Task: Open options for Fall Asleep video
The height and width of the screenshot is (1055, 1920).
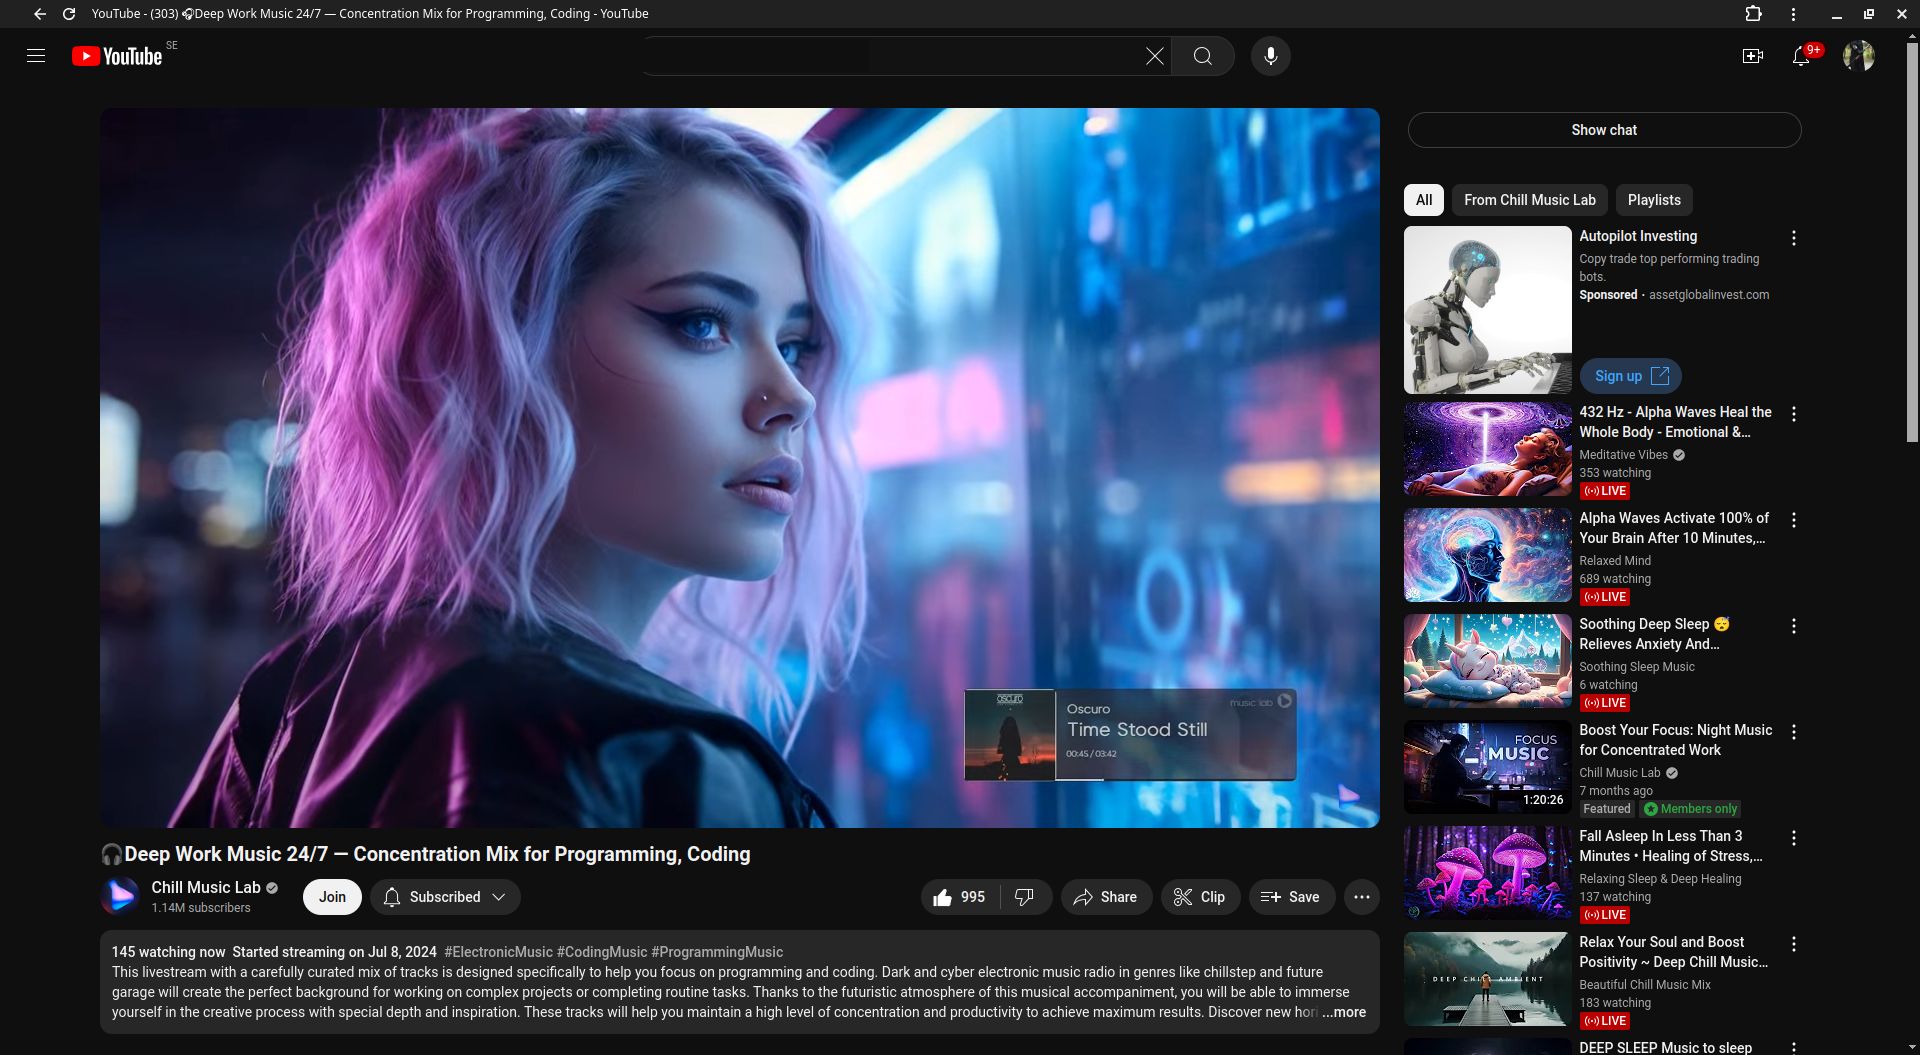Action: [x=1793, y=838]
